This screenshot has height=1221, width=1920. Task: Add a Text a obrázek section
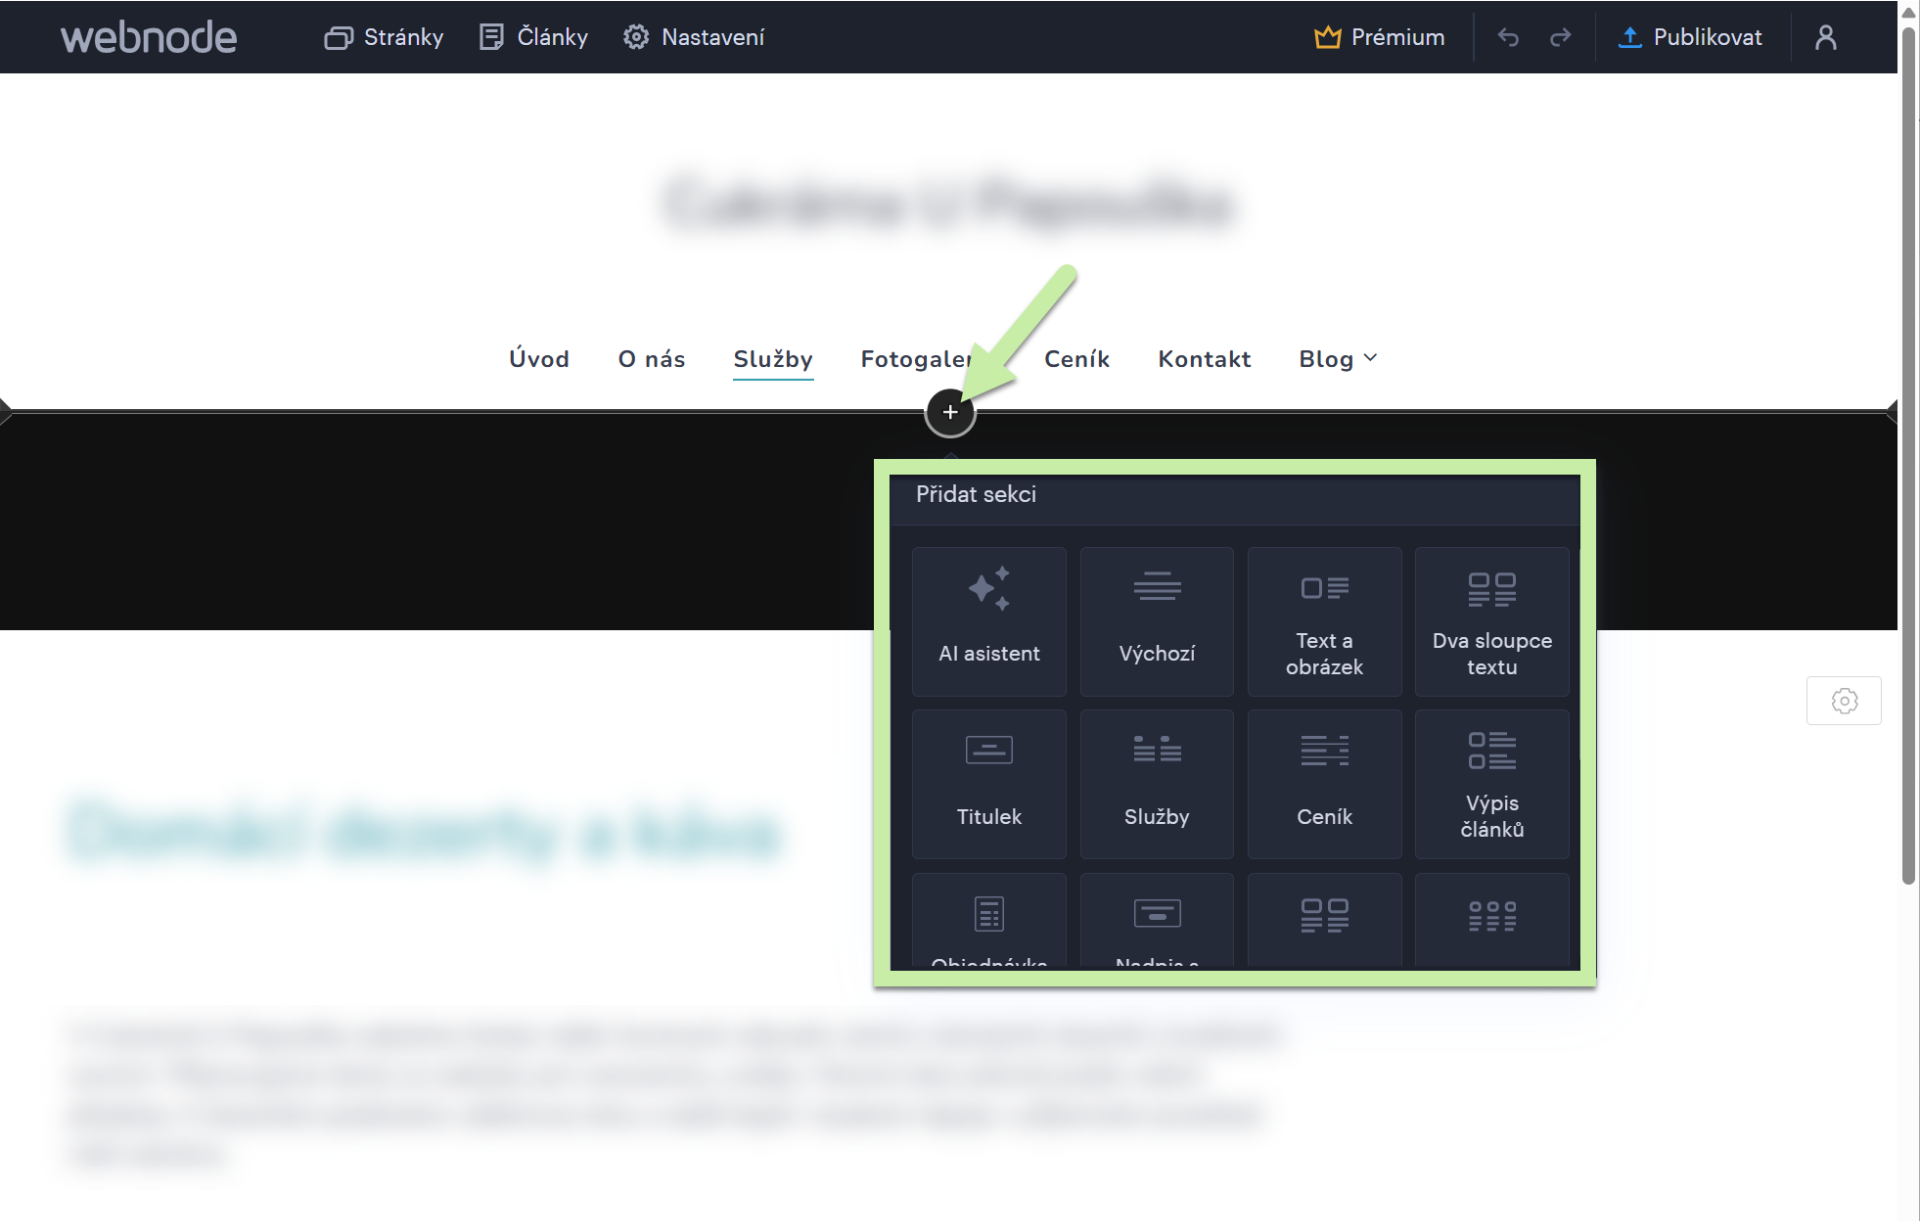coord(1324,621)
